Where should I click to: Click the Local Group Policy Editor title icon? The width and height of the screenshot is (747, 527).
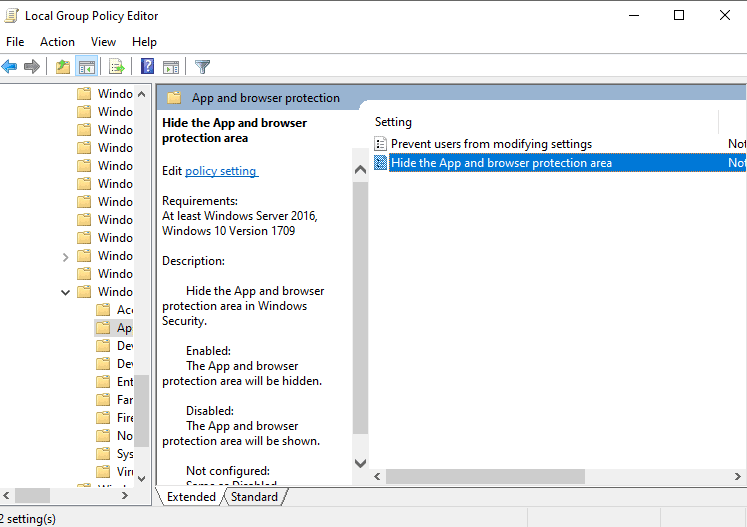point(11,16)
